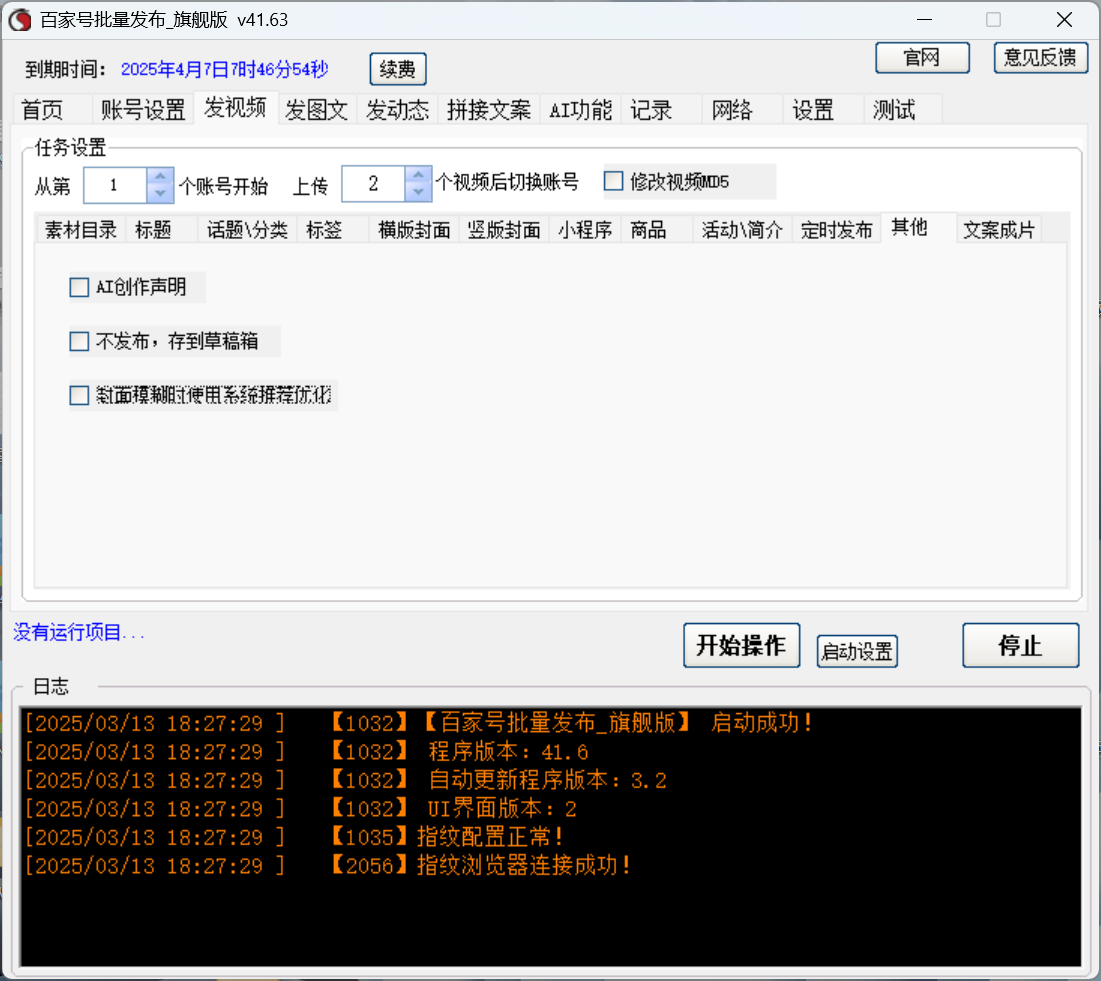The width and height of the screenshot is (1101, 981).
Task: Click the 续费 renew button
Action: tap(398, 69)
